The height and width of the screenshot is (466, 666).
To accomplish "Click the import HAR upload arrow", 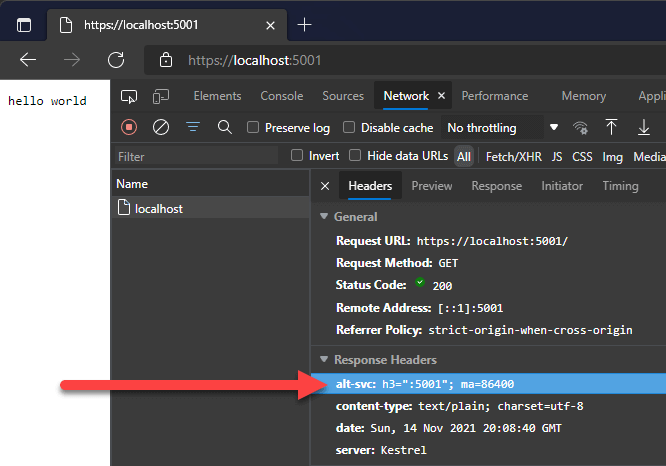I will [612, 127].
